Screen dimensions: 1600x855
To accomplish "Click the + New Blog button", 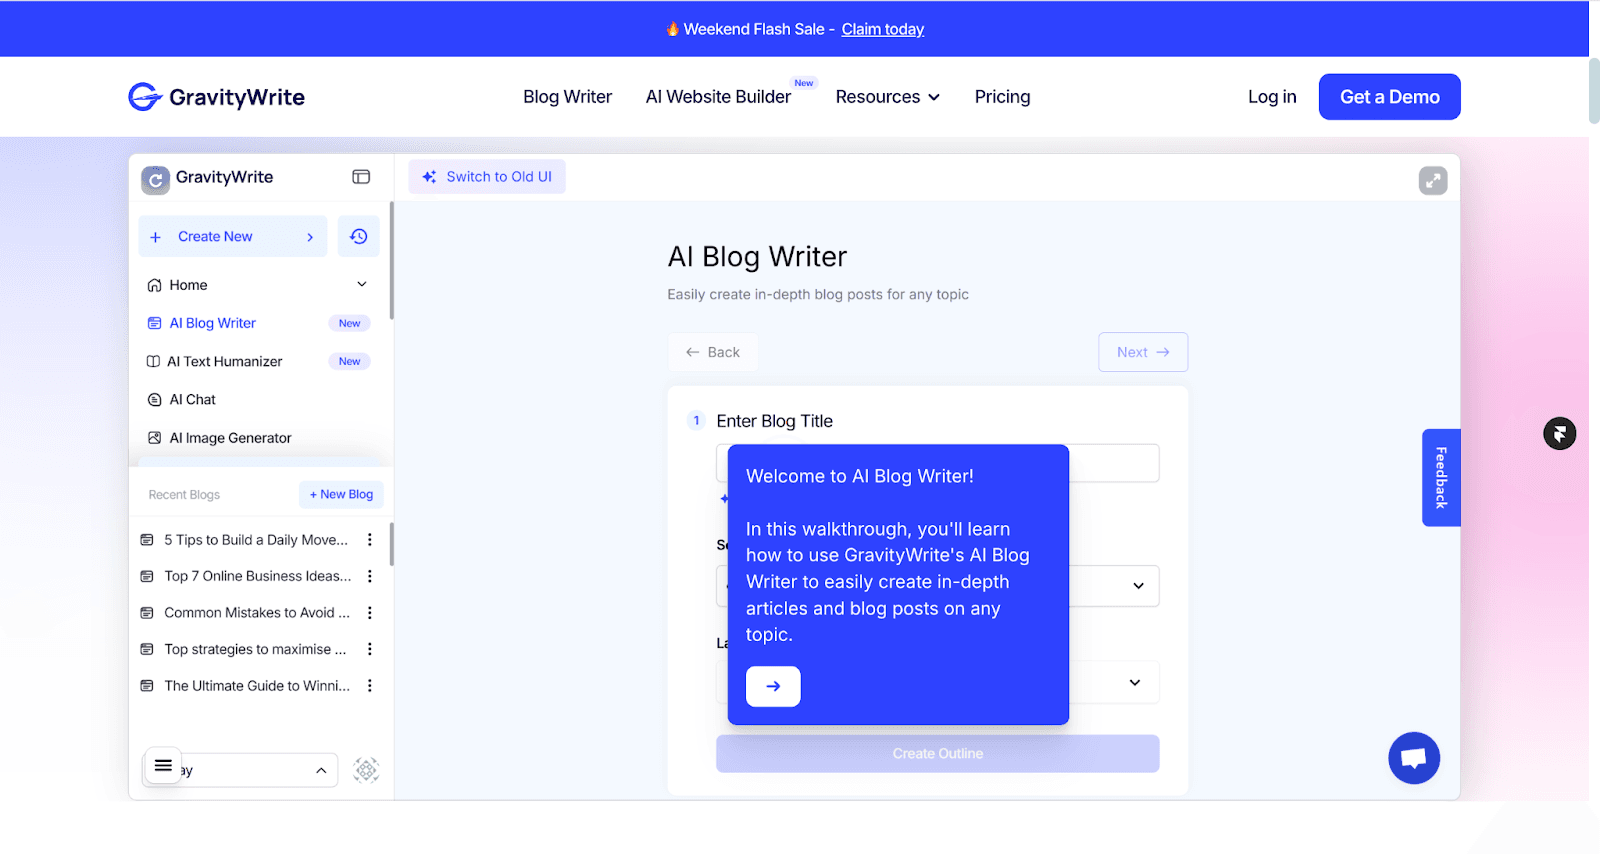I will (x=341, y=494).
